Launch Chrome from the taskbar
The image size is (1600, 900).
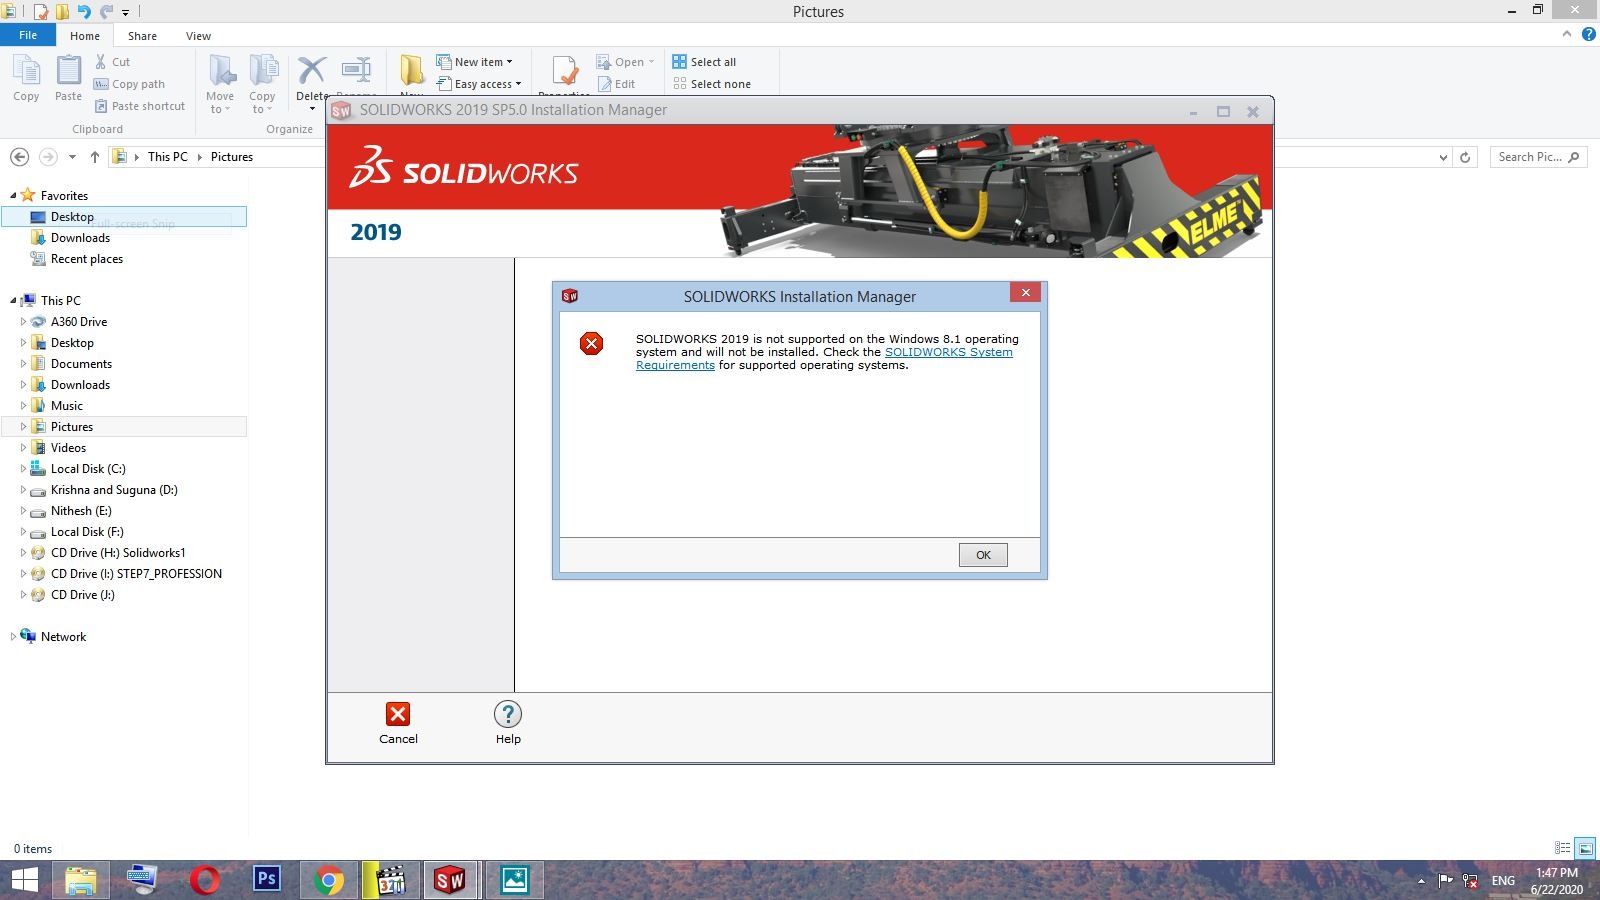coord(328,880)
